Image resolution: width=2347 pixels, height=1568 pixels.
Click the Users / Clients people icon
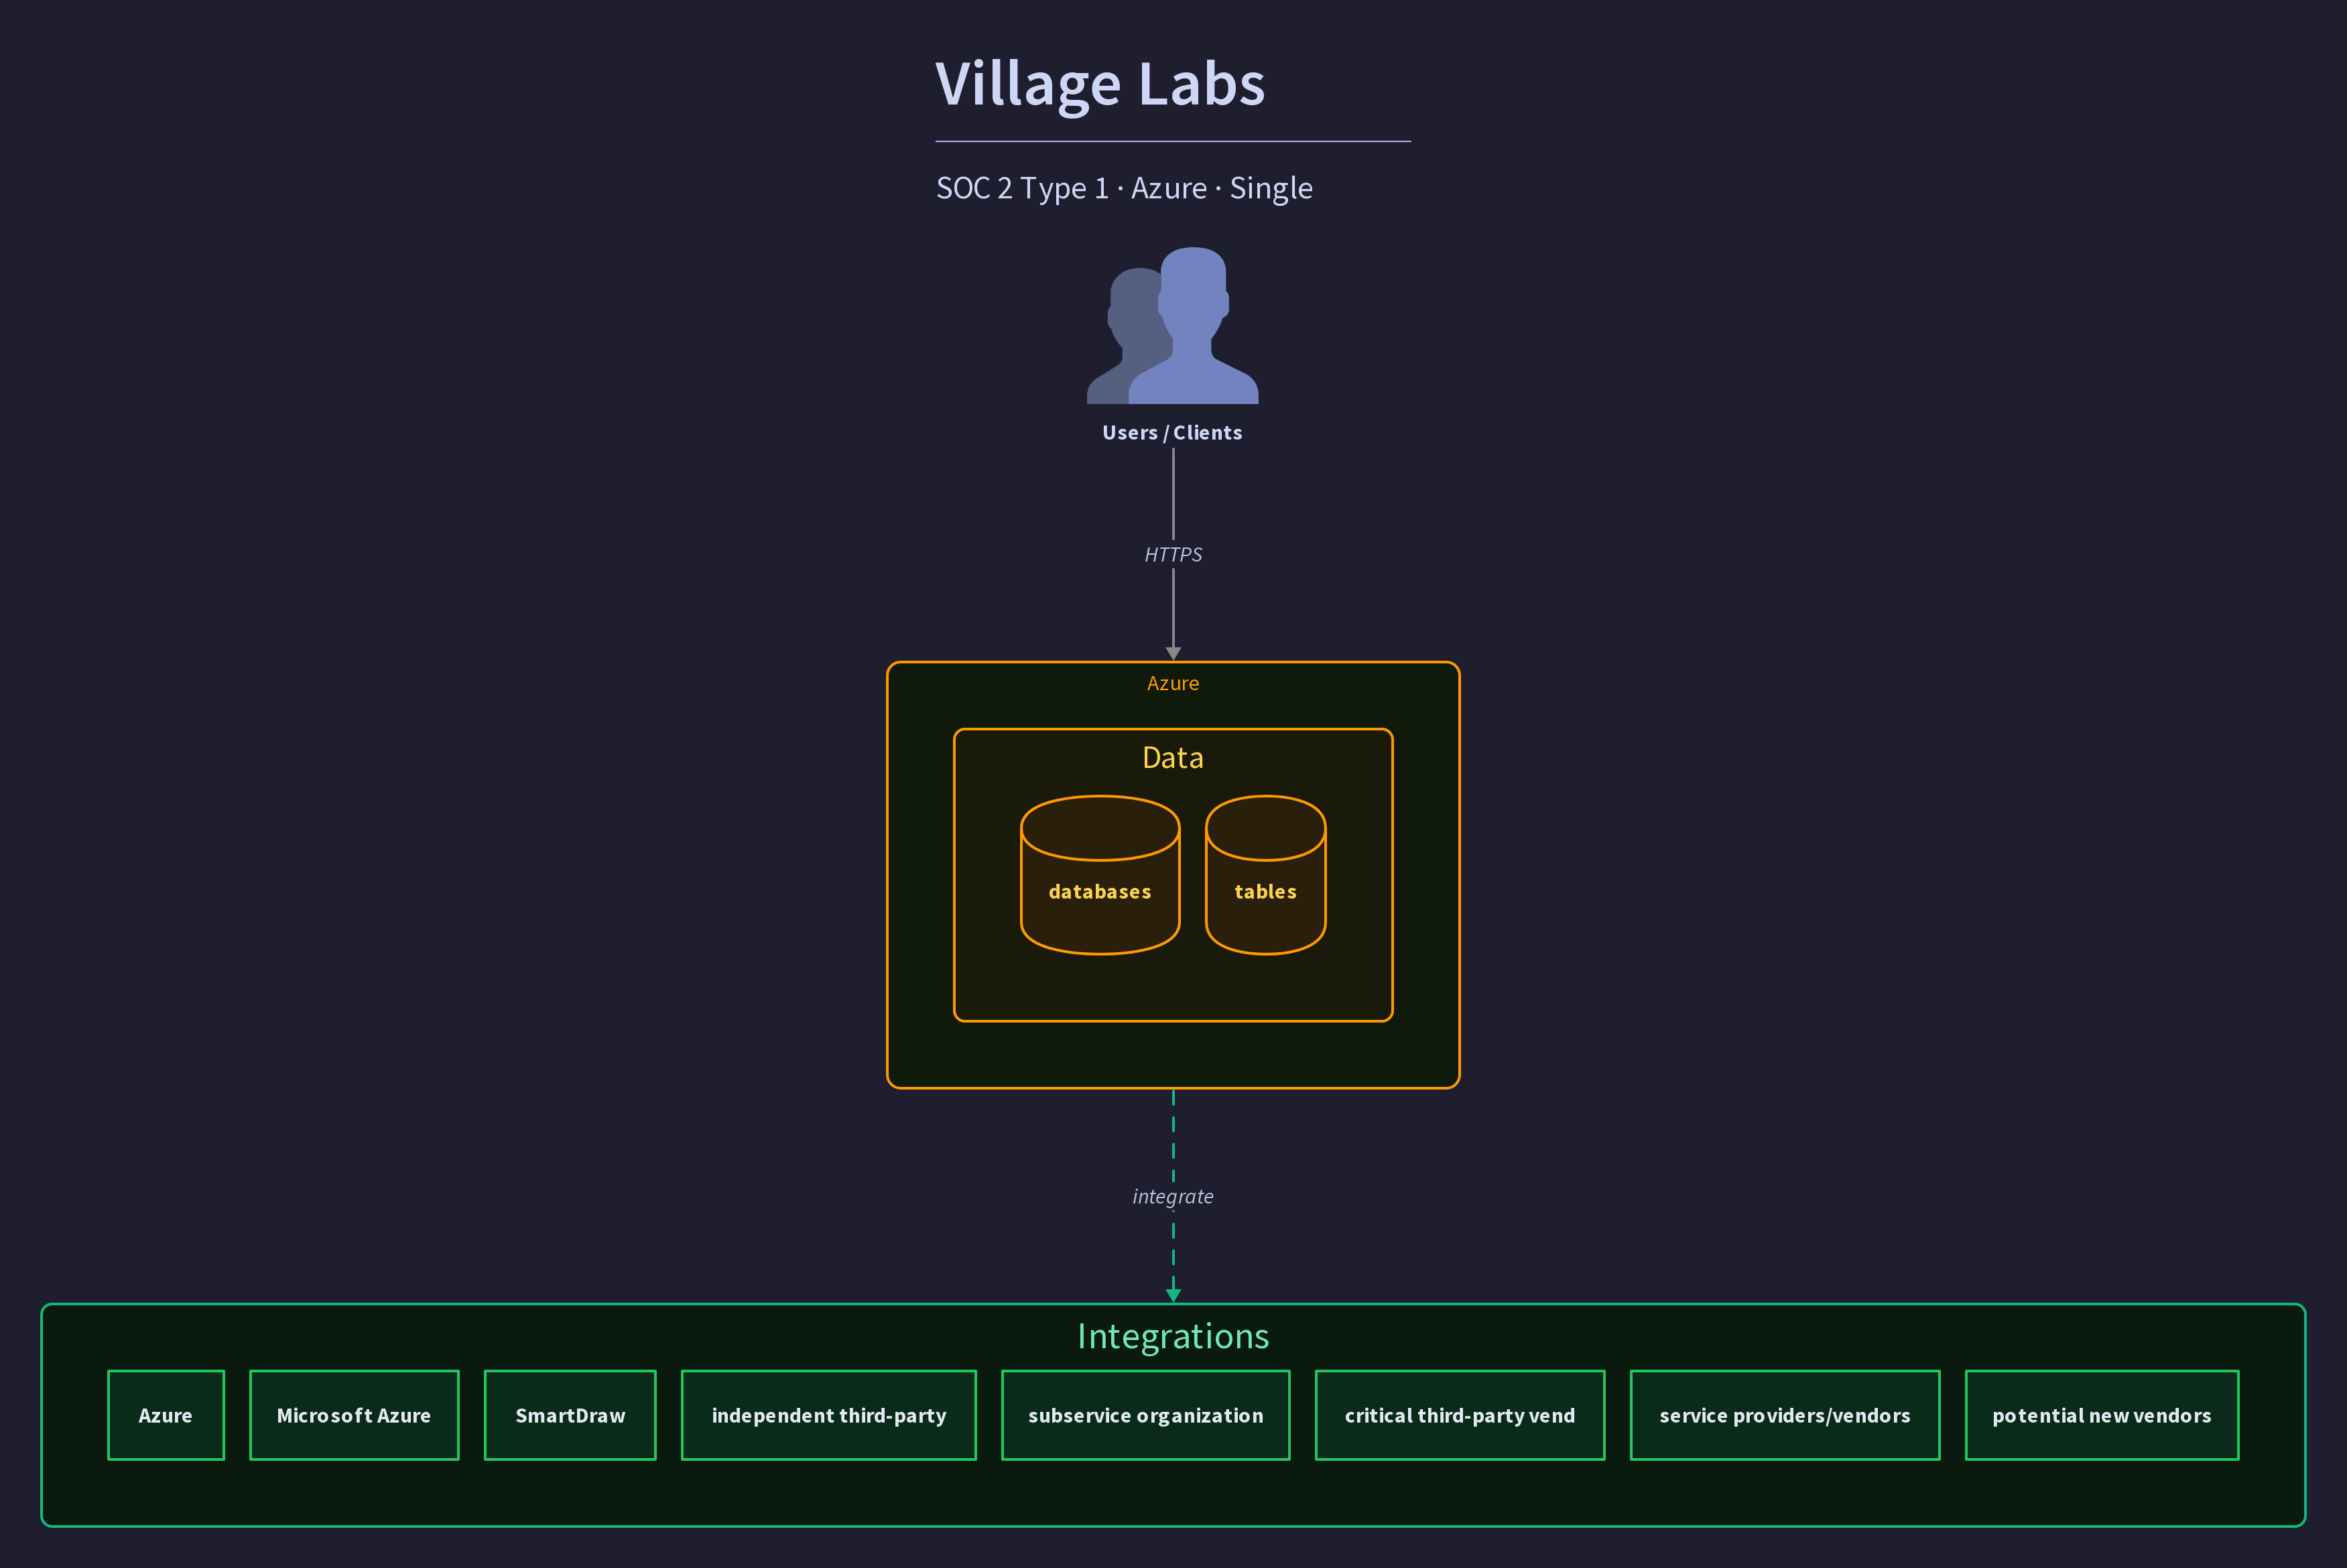coord(1172,325)
